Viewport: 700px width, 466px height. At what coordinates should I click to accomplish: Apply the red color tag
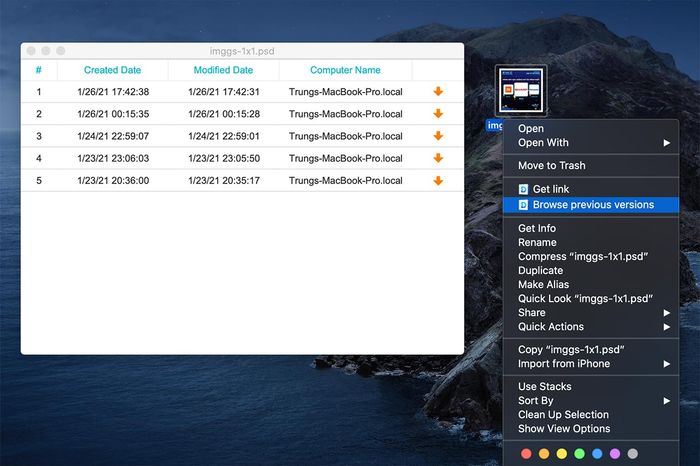[x=526, y=454]
